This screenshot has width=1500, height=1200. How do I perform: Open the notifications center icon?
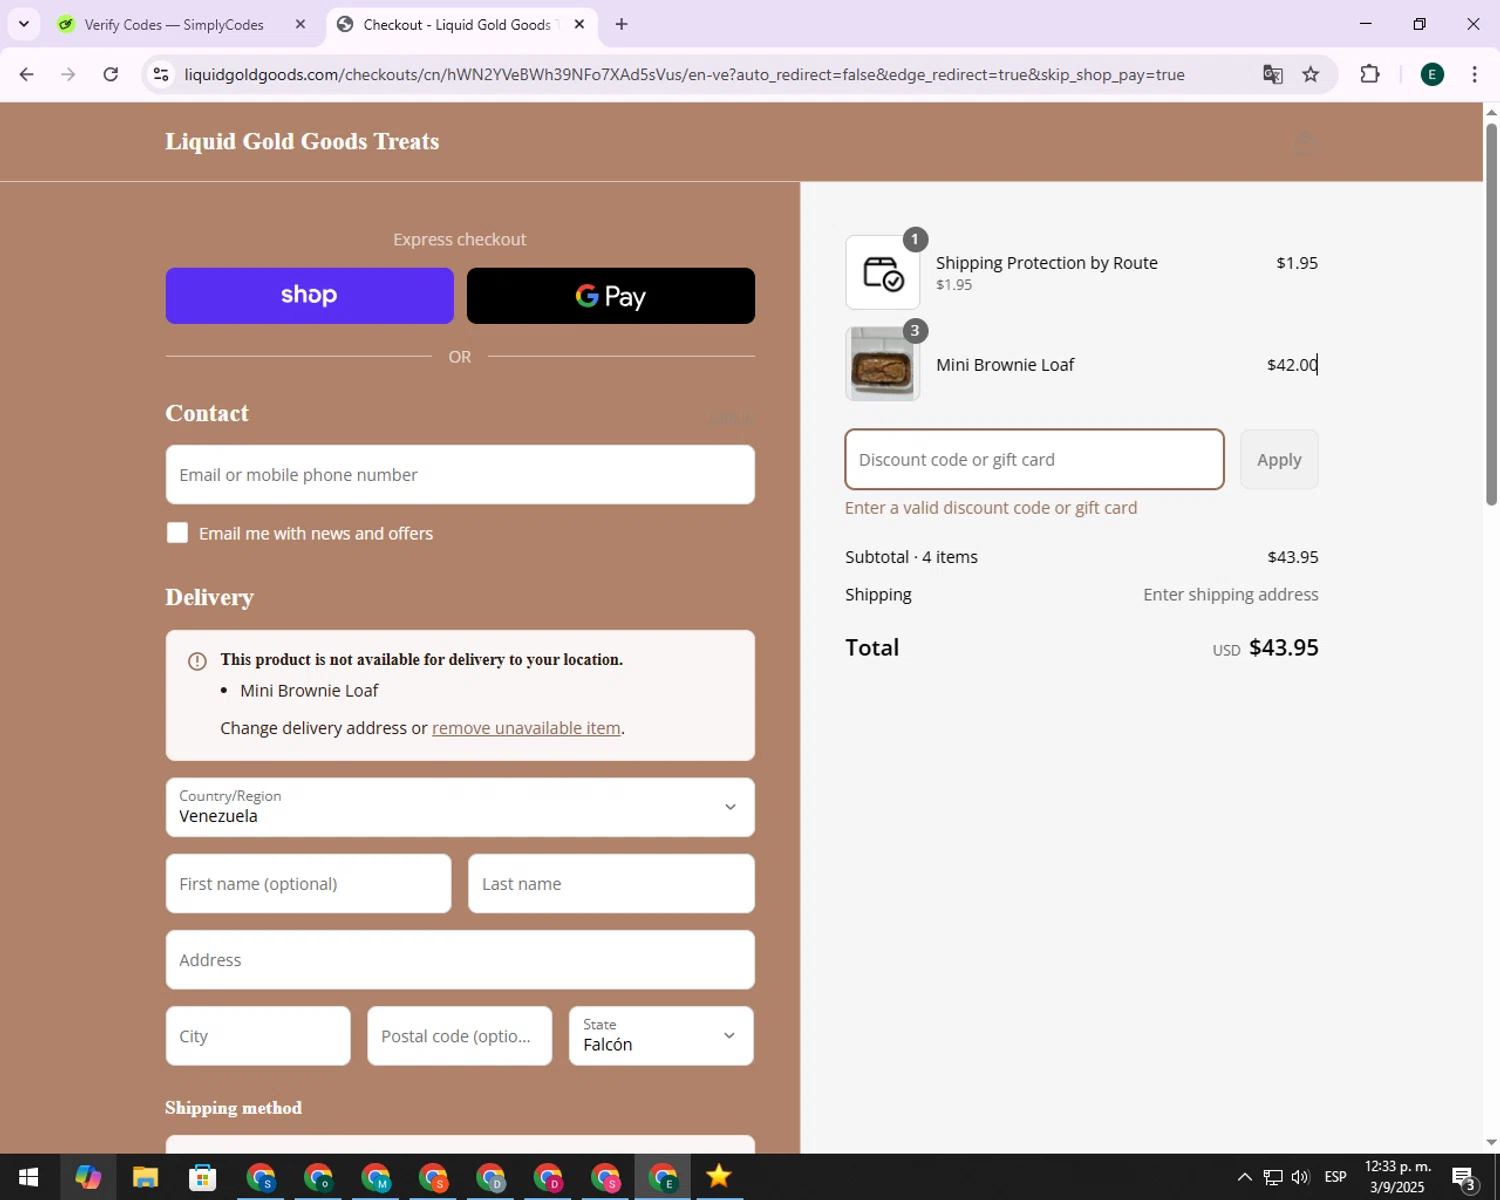coord(1464,1178)
